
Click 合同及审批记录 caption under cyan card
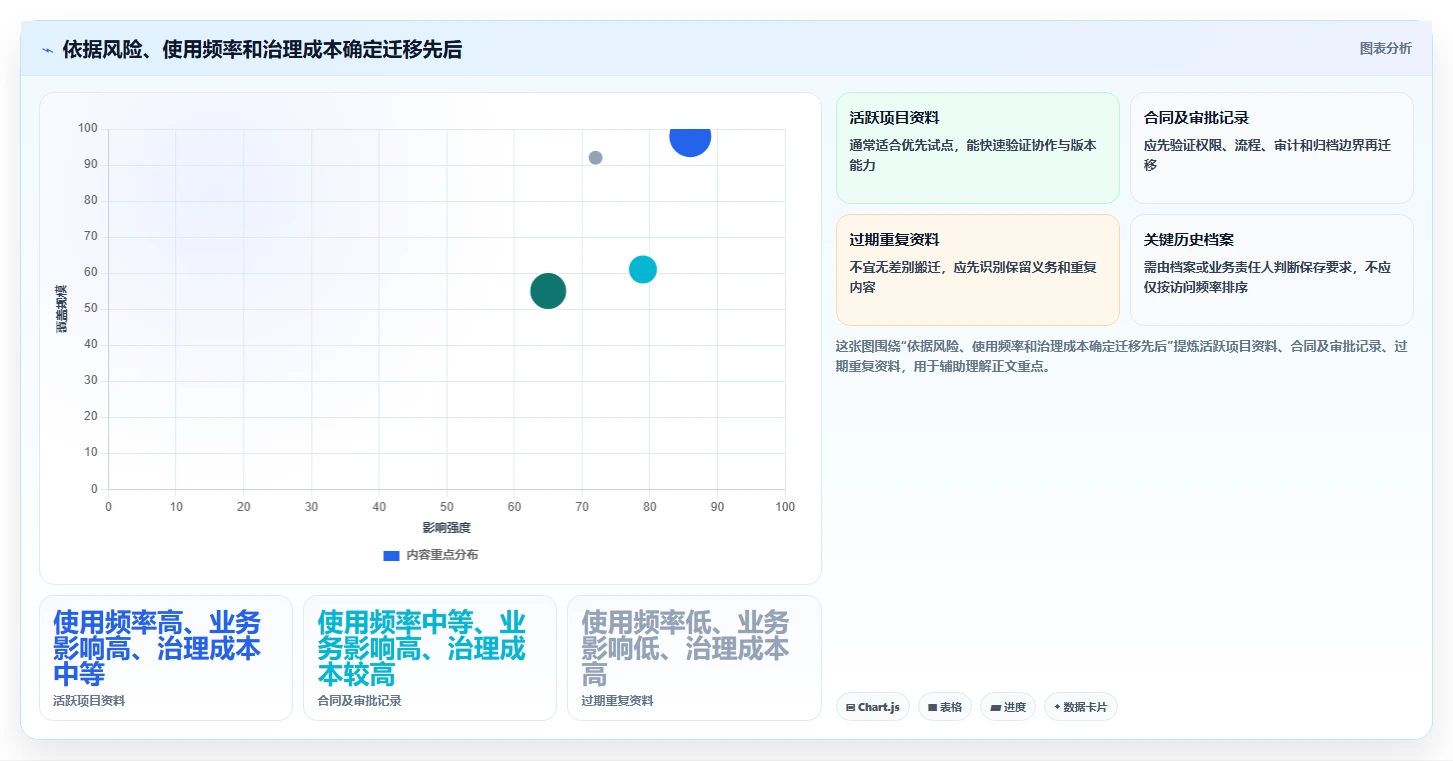[x=359, y=701]
